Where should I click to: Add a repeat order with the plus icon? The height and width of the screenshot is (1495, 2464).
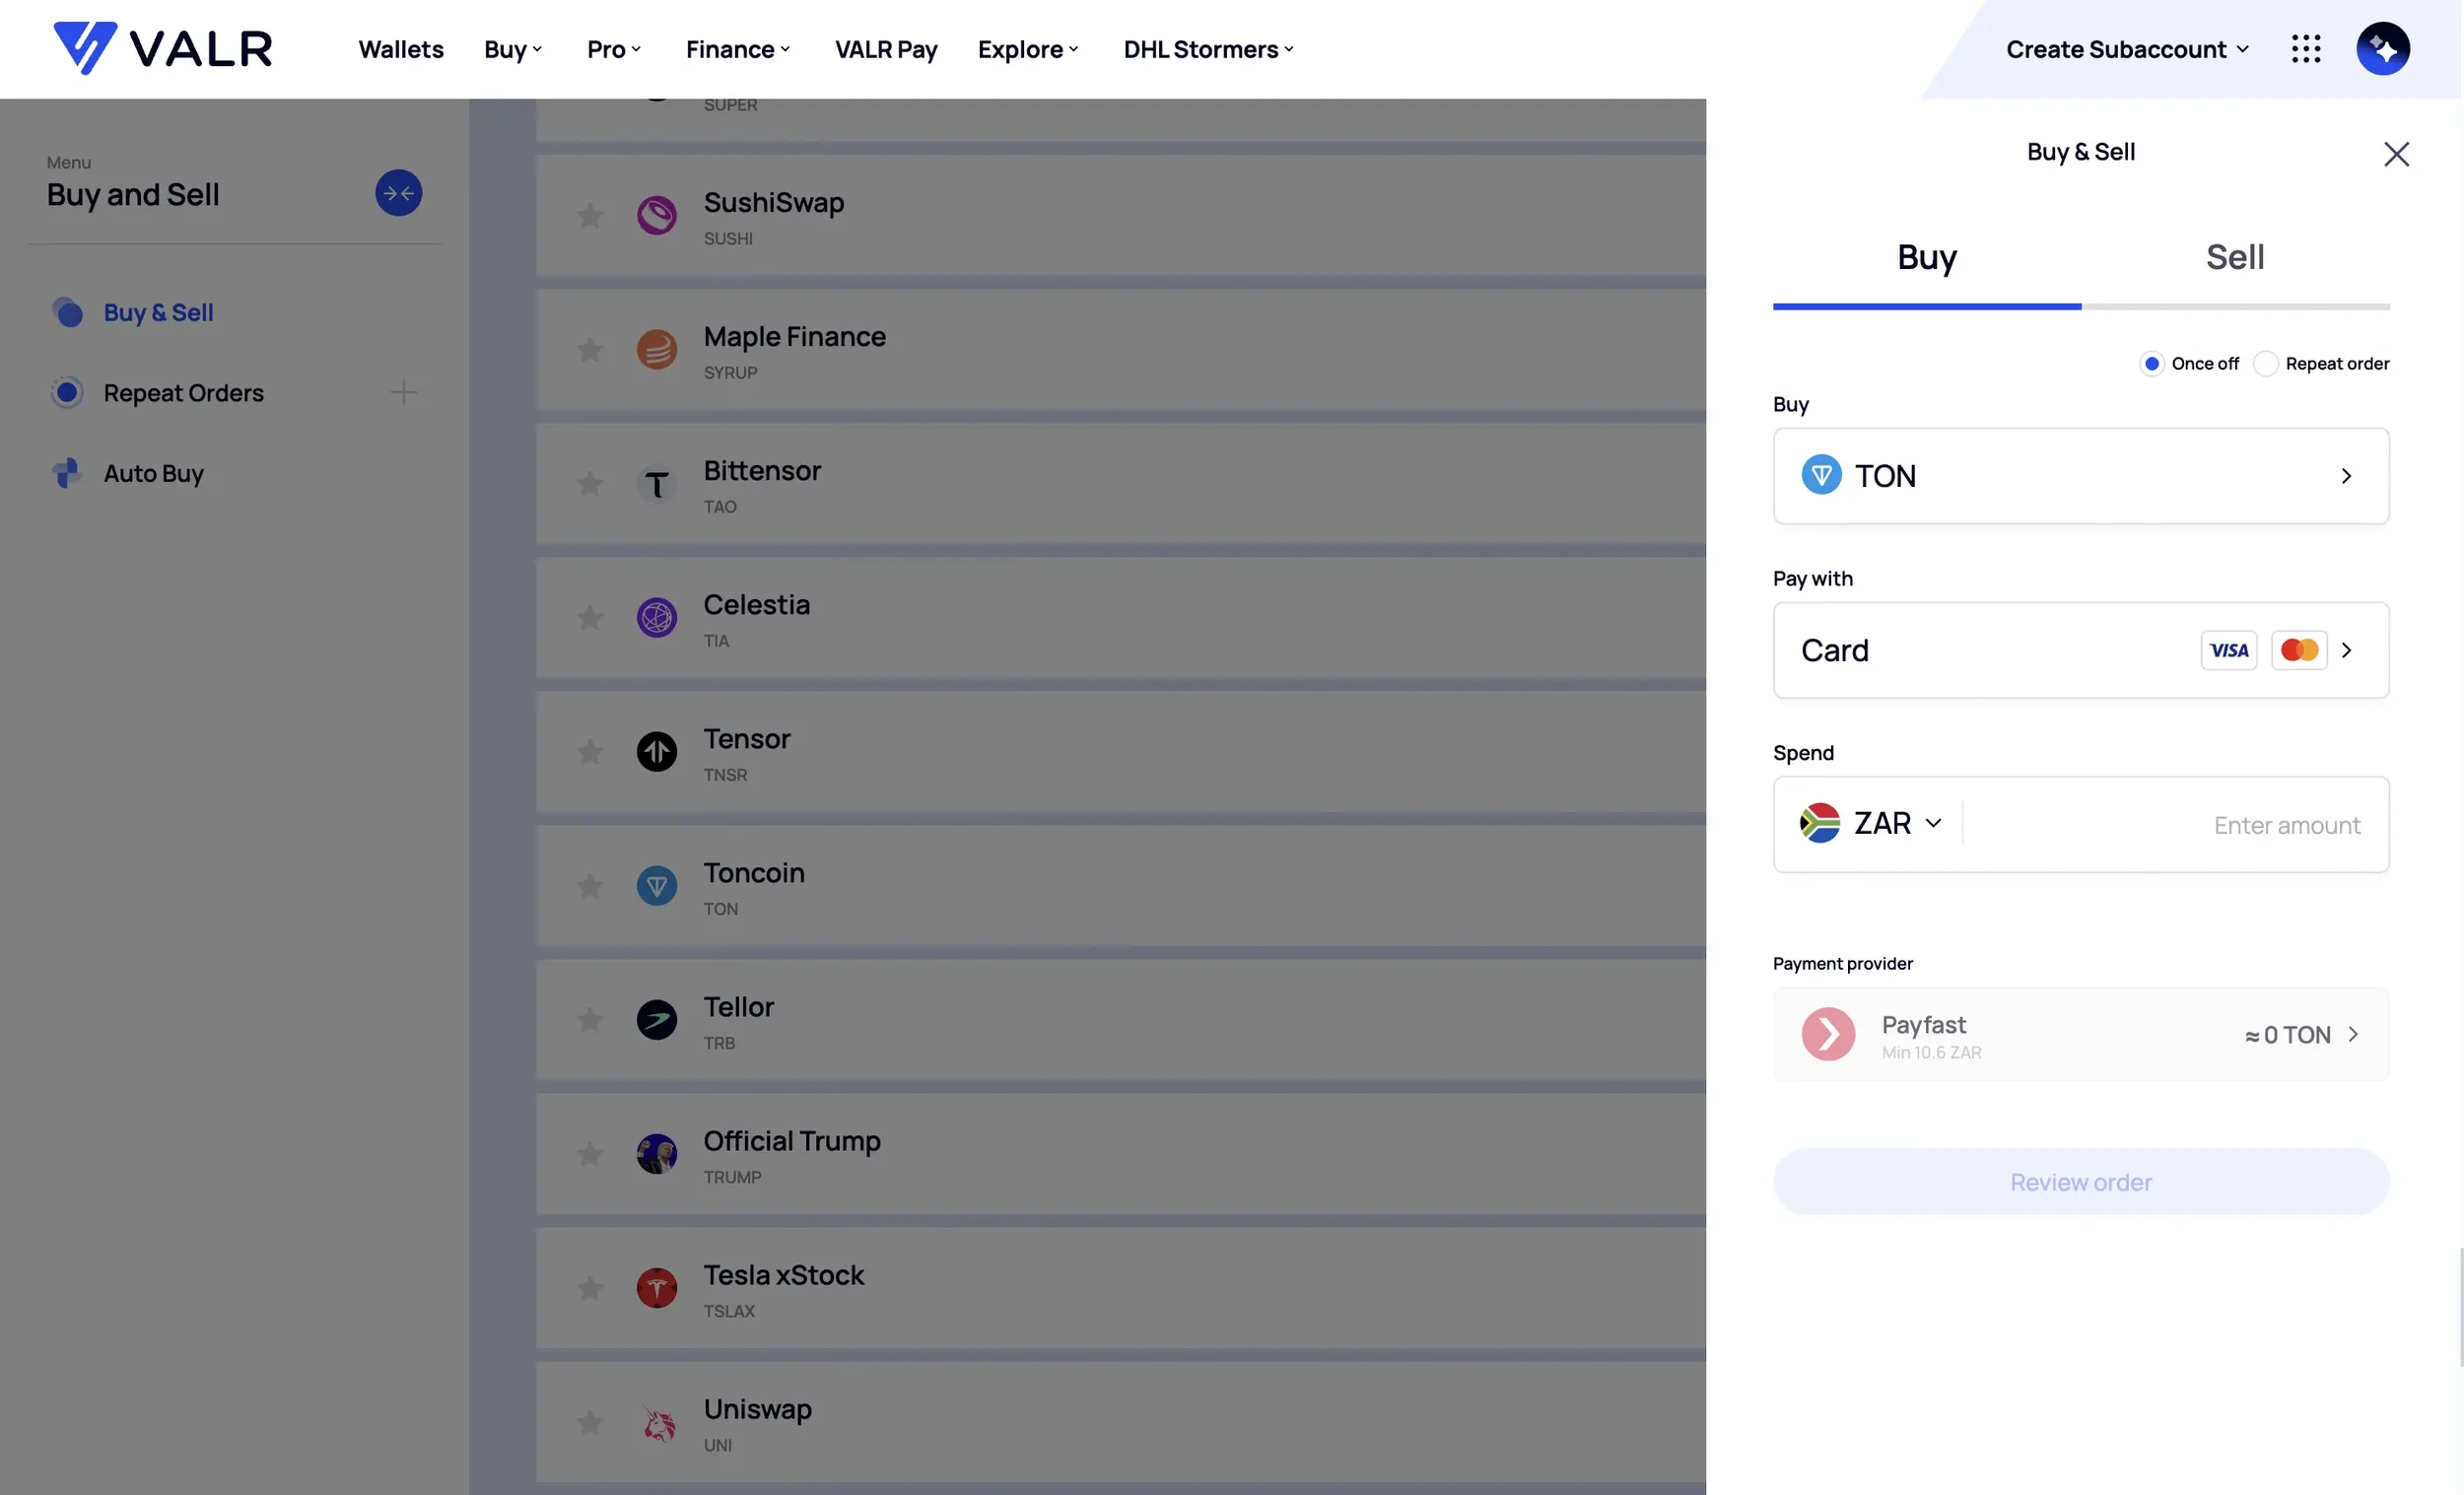(x=403, y=393)
